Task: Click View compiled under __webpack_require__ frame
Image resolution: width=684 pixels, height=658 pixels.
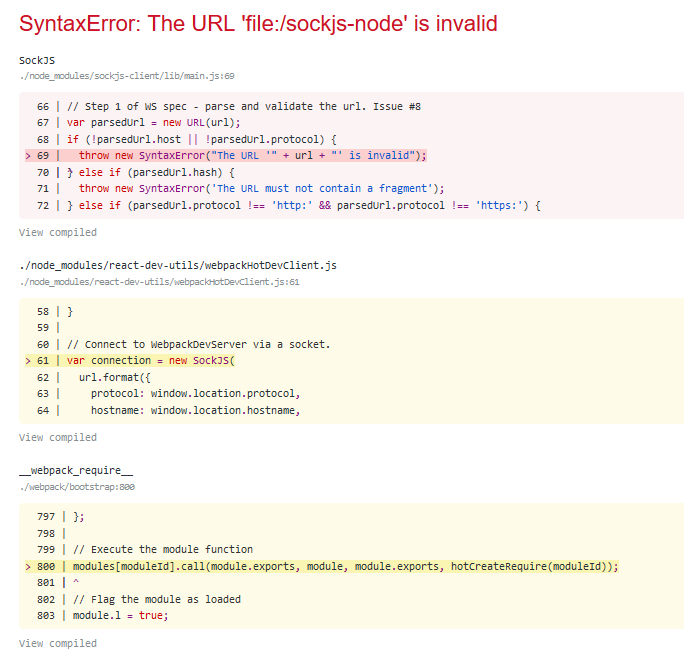Action: 58,643
